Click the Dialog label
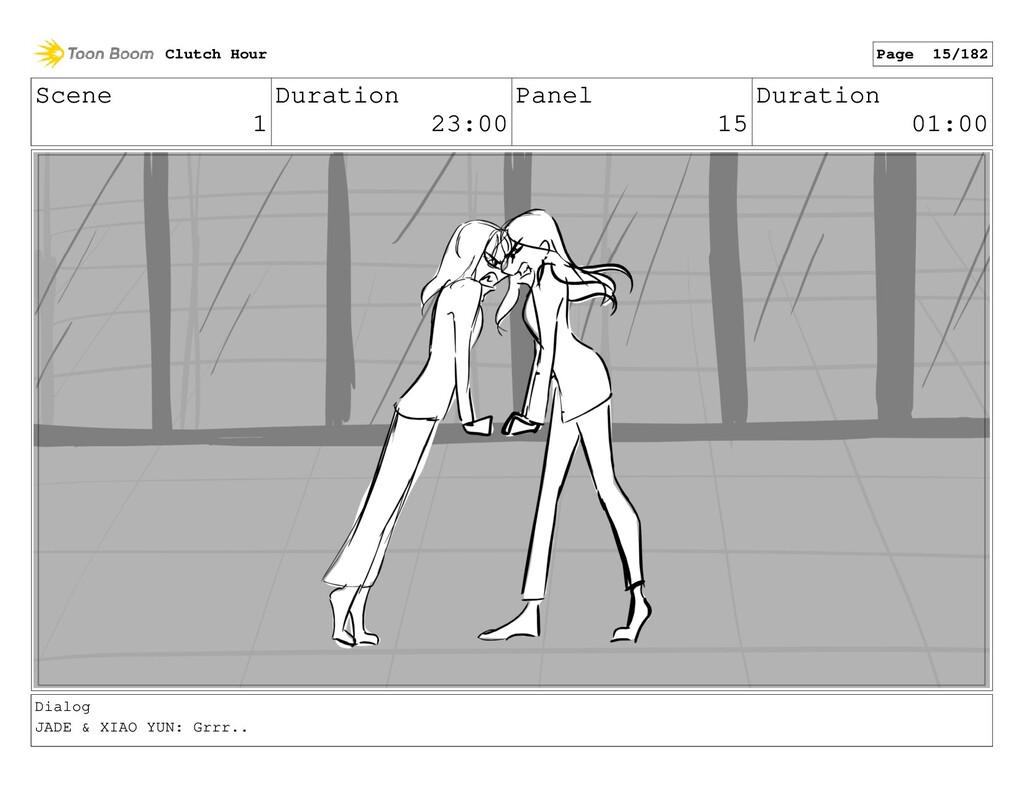This screenshot has height=793, width=1024. point(63,707)
